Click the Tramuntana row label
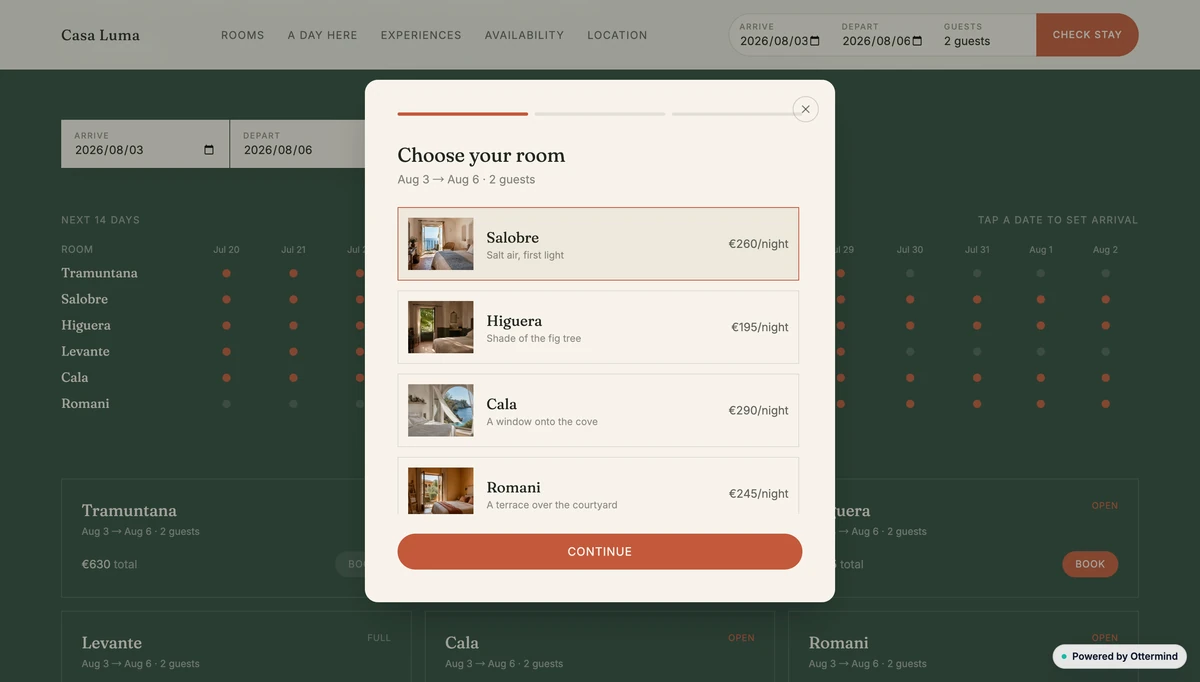Viewport: 1200px width, 682px height. (99, 273)
